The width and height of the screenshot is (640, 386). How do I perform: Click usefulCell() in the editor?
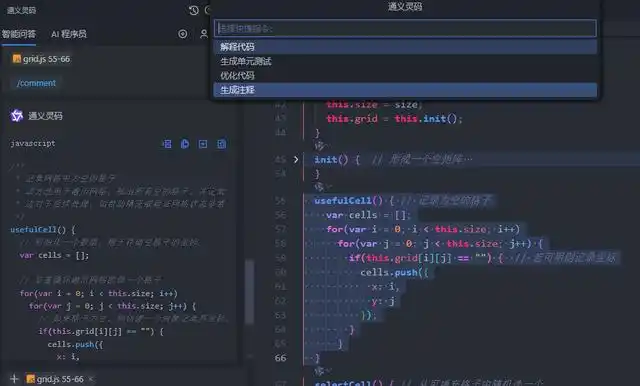(349, 200)
